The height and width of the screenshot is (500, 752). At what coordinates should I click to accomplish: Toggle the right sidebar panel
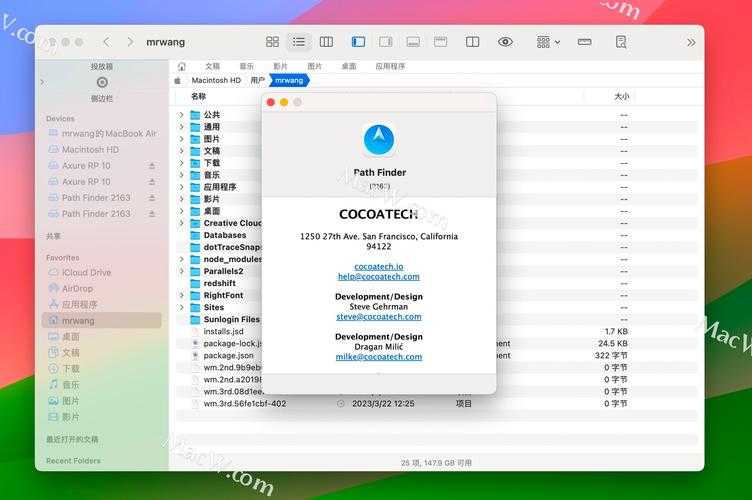(x=386, y=42)
